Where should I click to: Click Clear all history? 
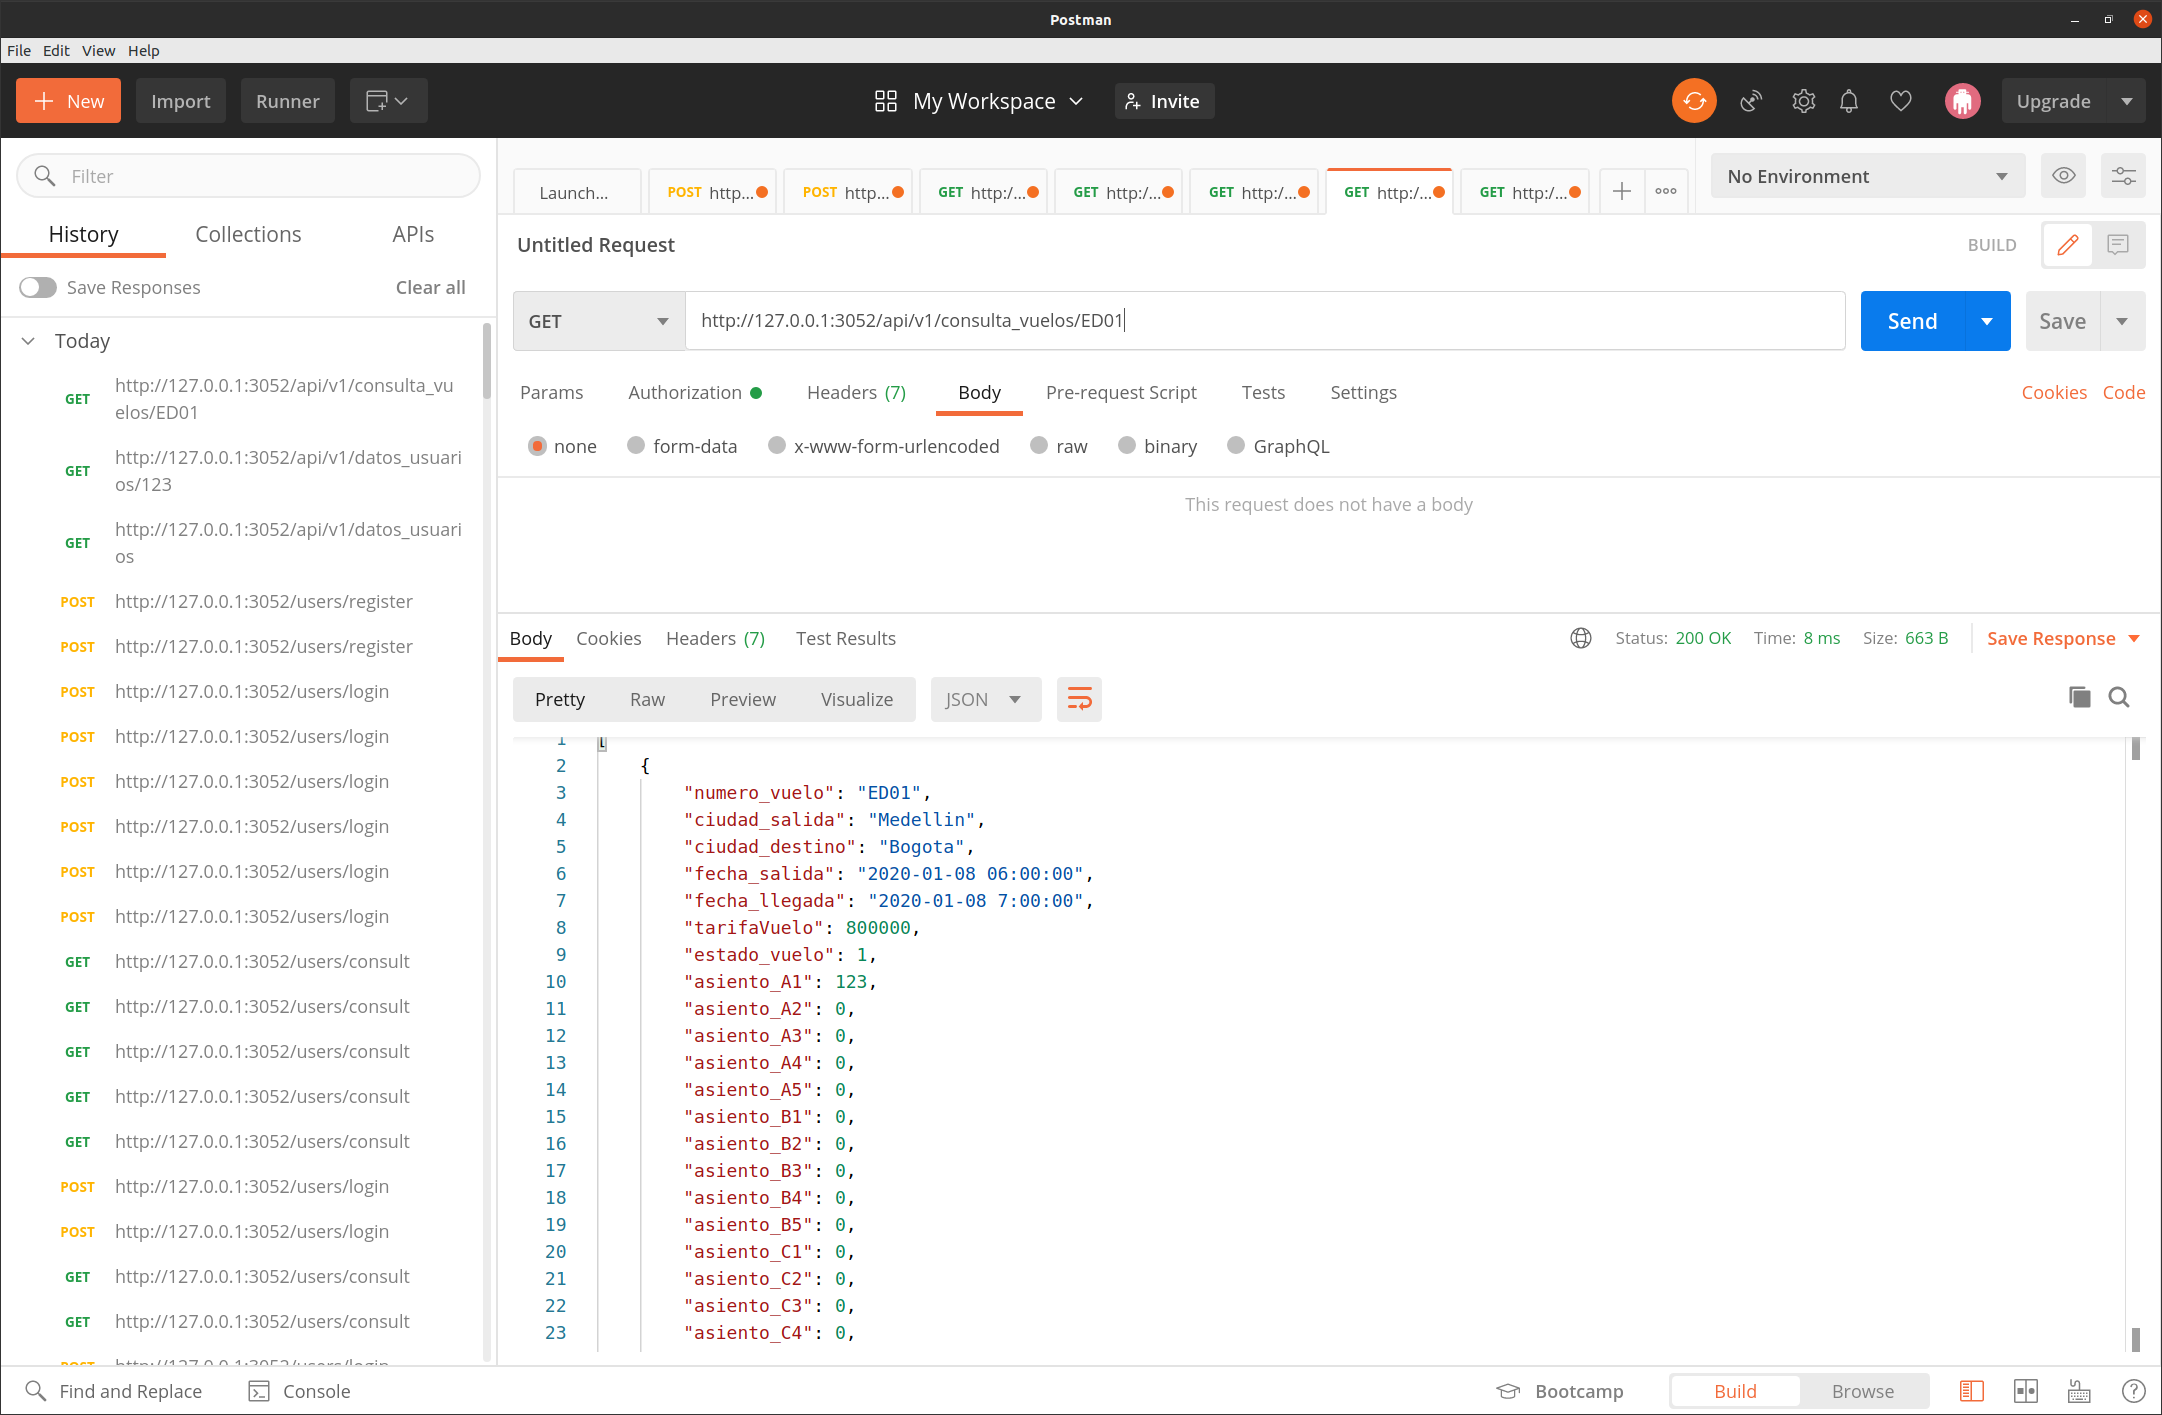[430, 287]
